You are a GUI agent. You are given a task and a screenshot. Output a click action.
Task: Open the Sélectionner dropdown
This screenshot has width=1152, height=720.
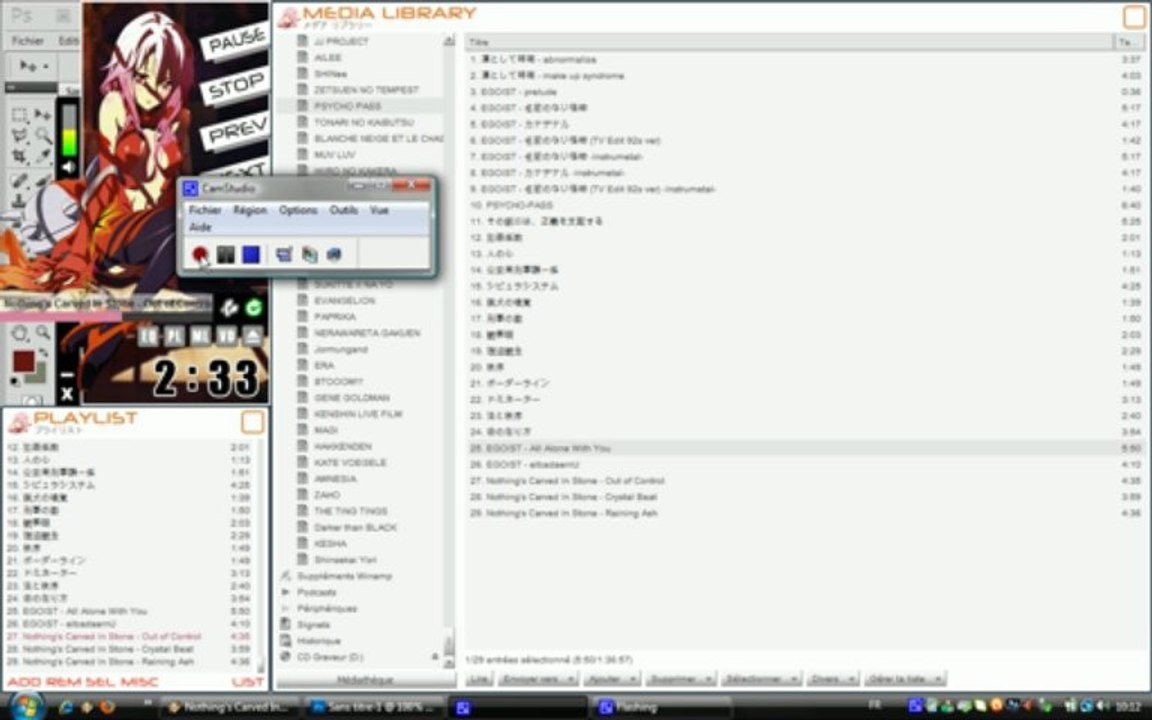click(761, 680)
